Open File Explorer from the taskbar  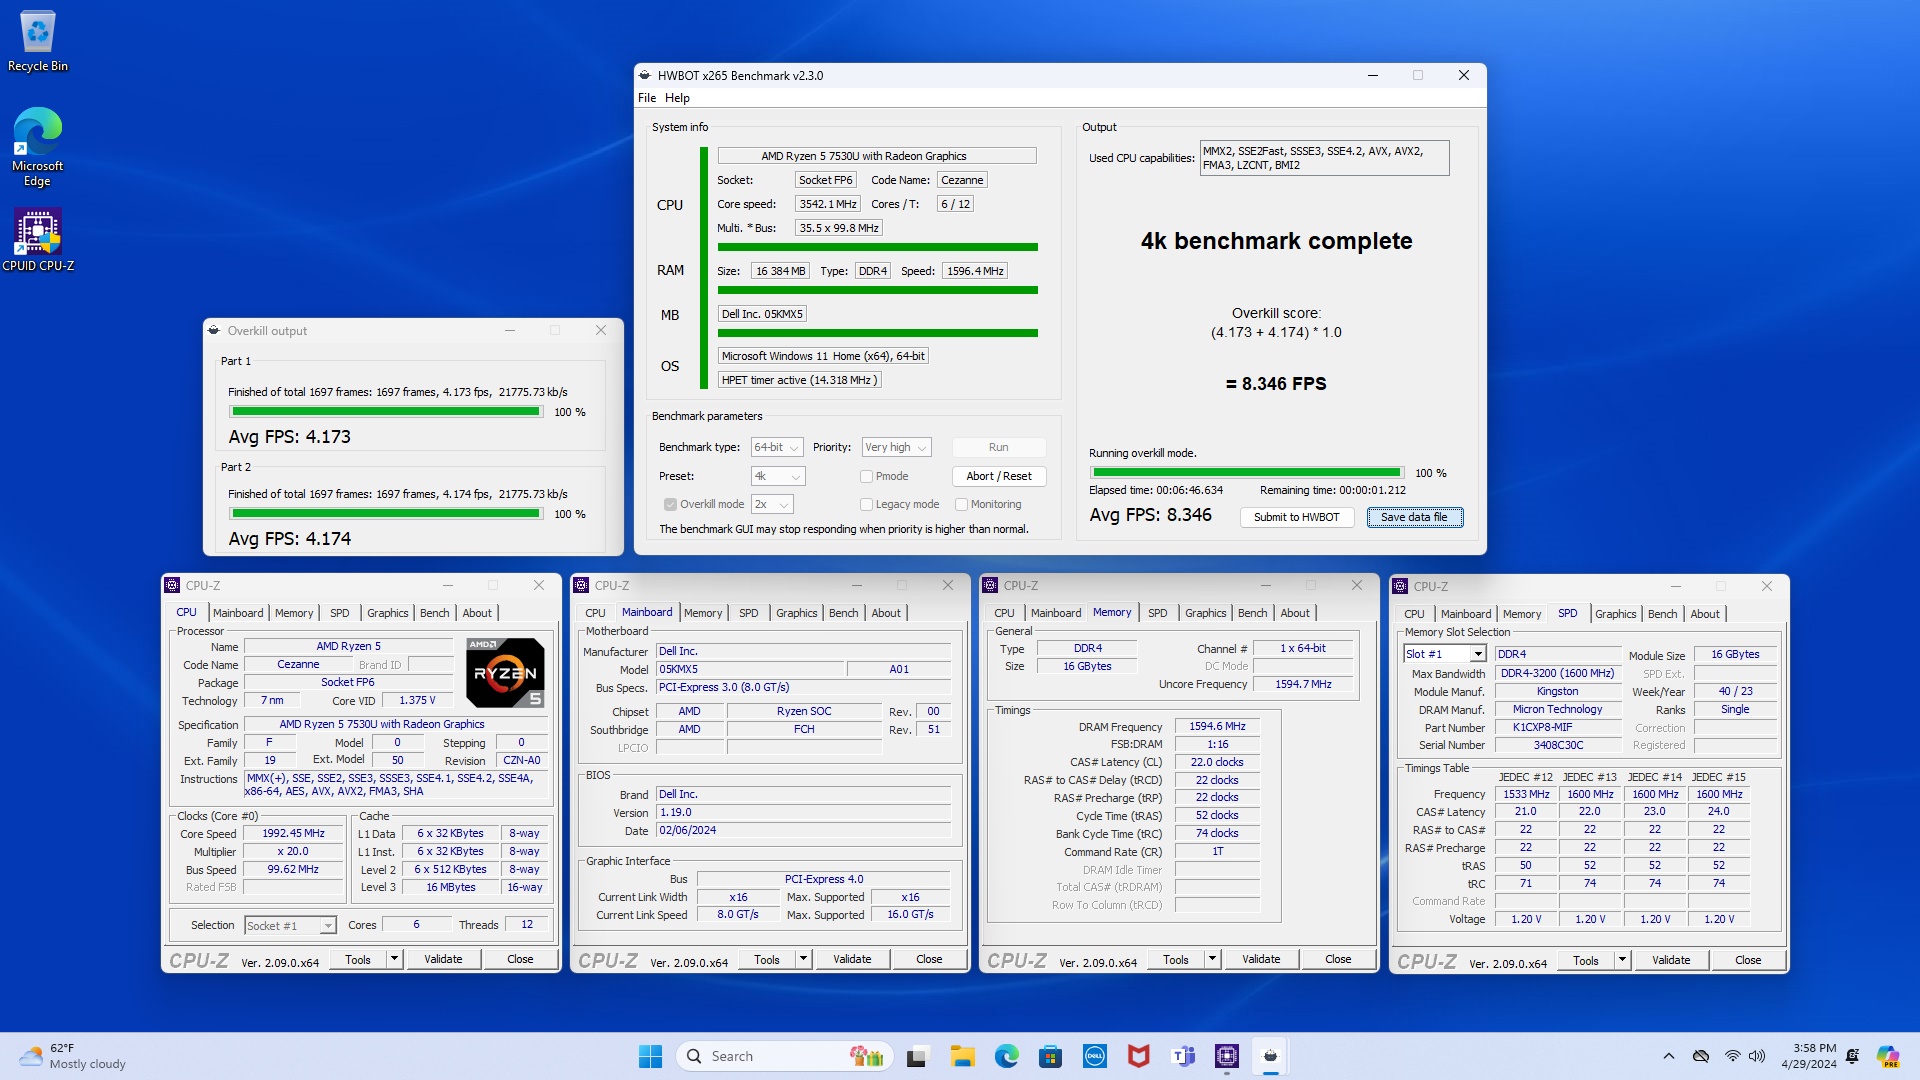tap(962, 1056)
